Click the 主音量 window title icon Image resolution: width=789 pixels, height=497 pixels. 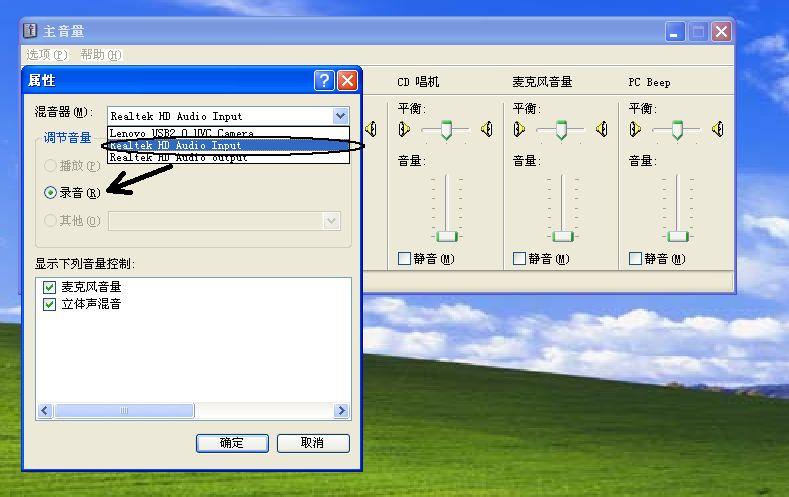(30, 31)
